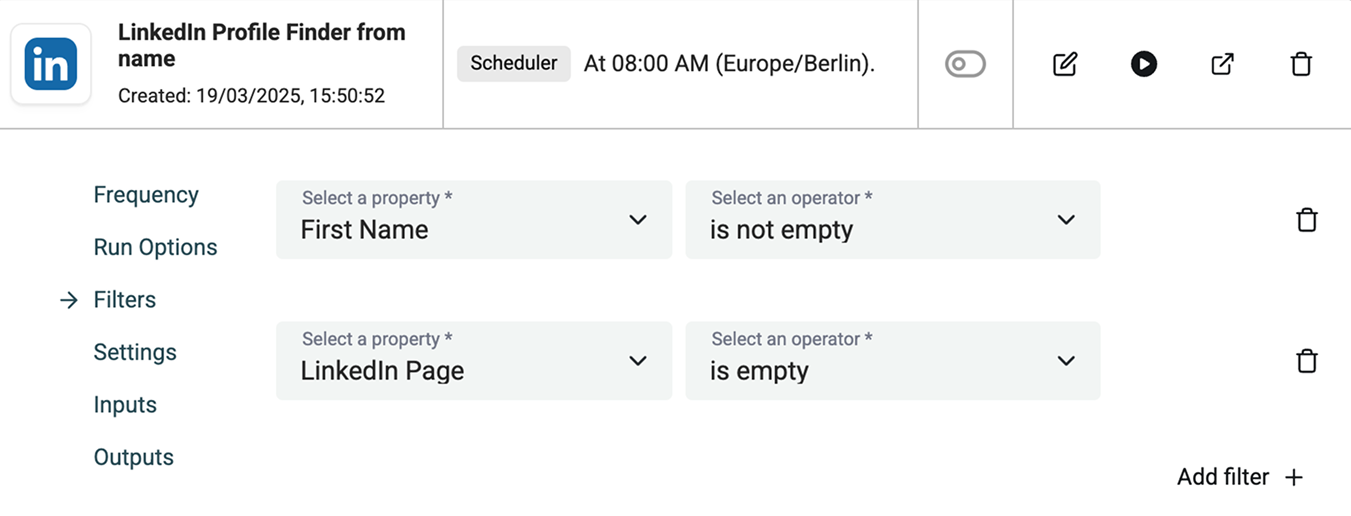Click the LinkedIn app logo icon
This screenshot has height=516, width=1351.
click(51, 64)
